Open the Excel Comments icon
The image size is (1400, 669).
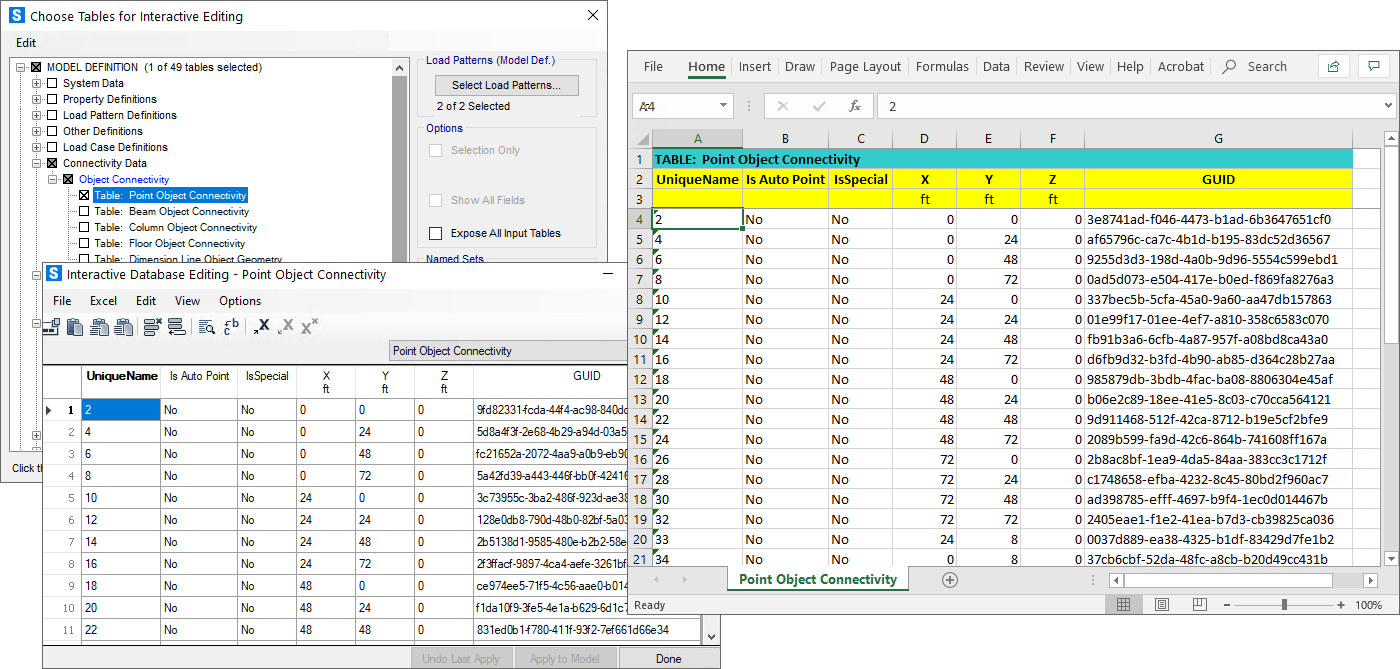(1373, 66)
